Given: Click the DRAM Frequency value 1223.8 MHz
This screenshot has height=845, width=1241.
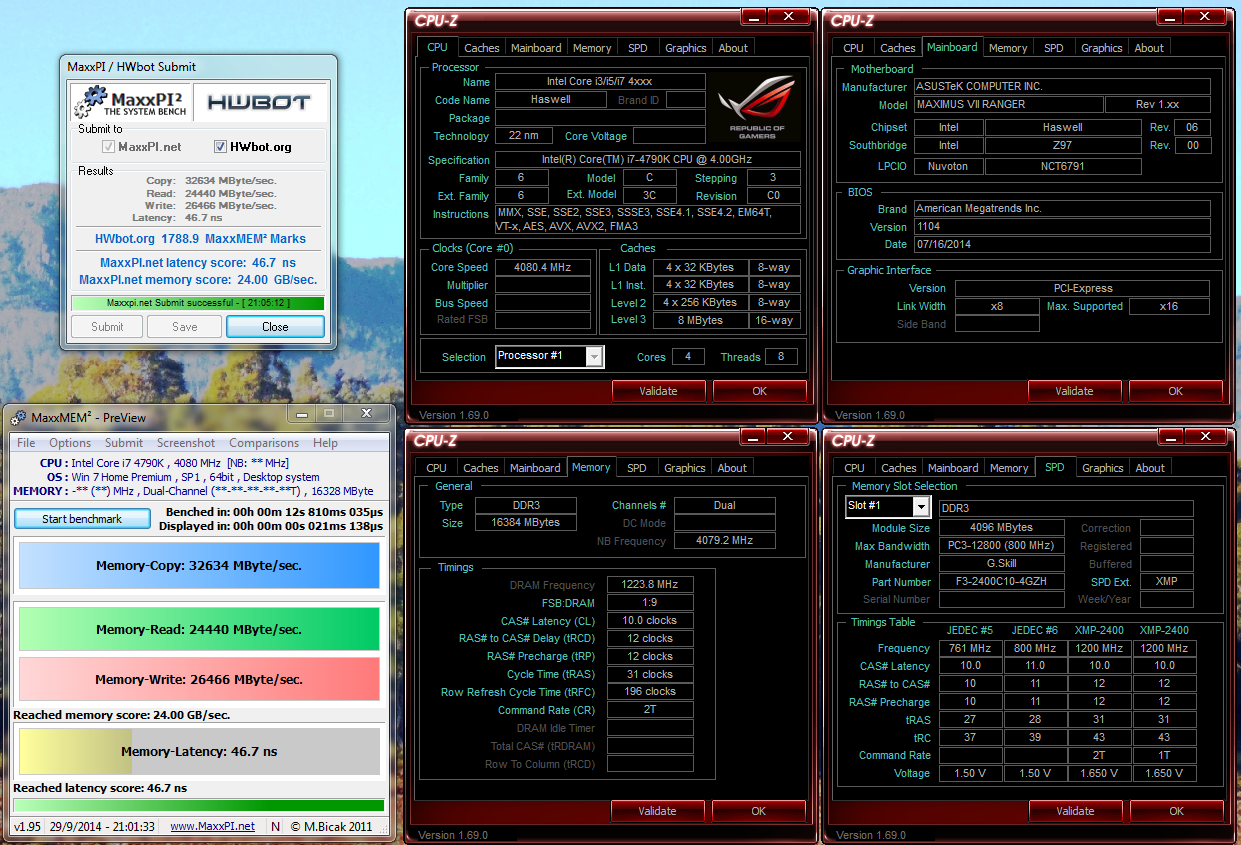Looking at the screenshot, I should coord(650,585).
